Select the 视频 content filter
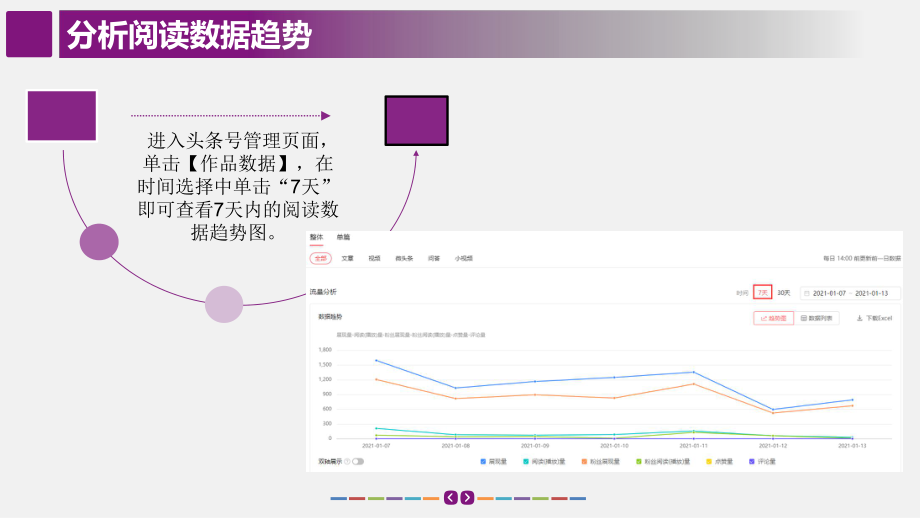 point(374,258)
